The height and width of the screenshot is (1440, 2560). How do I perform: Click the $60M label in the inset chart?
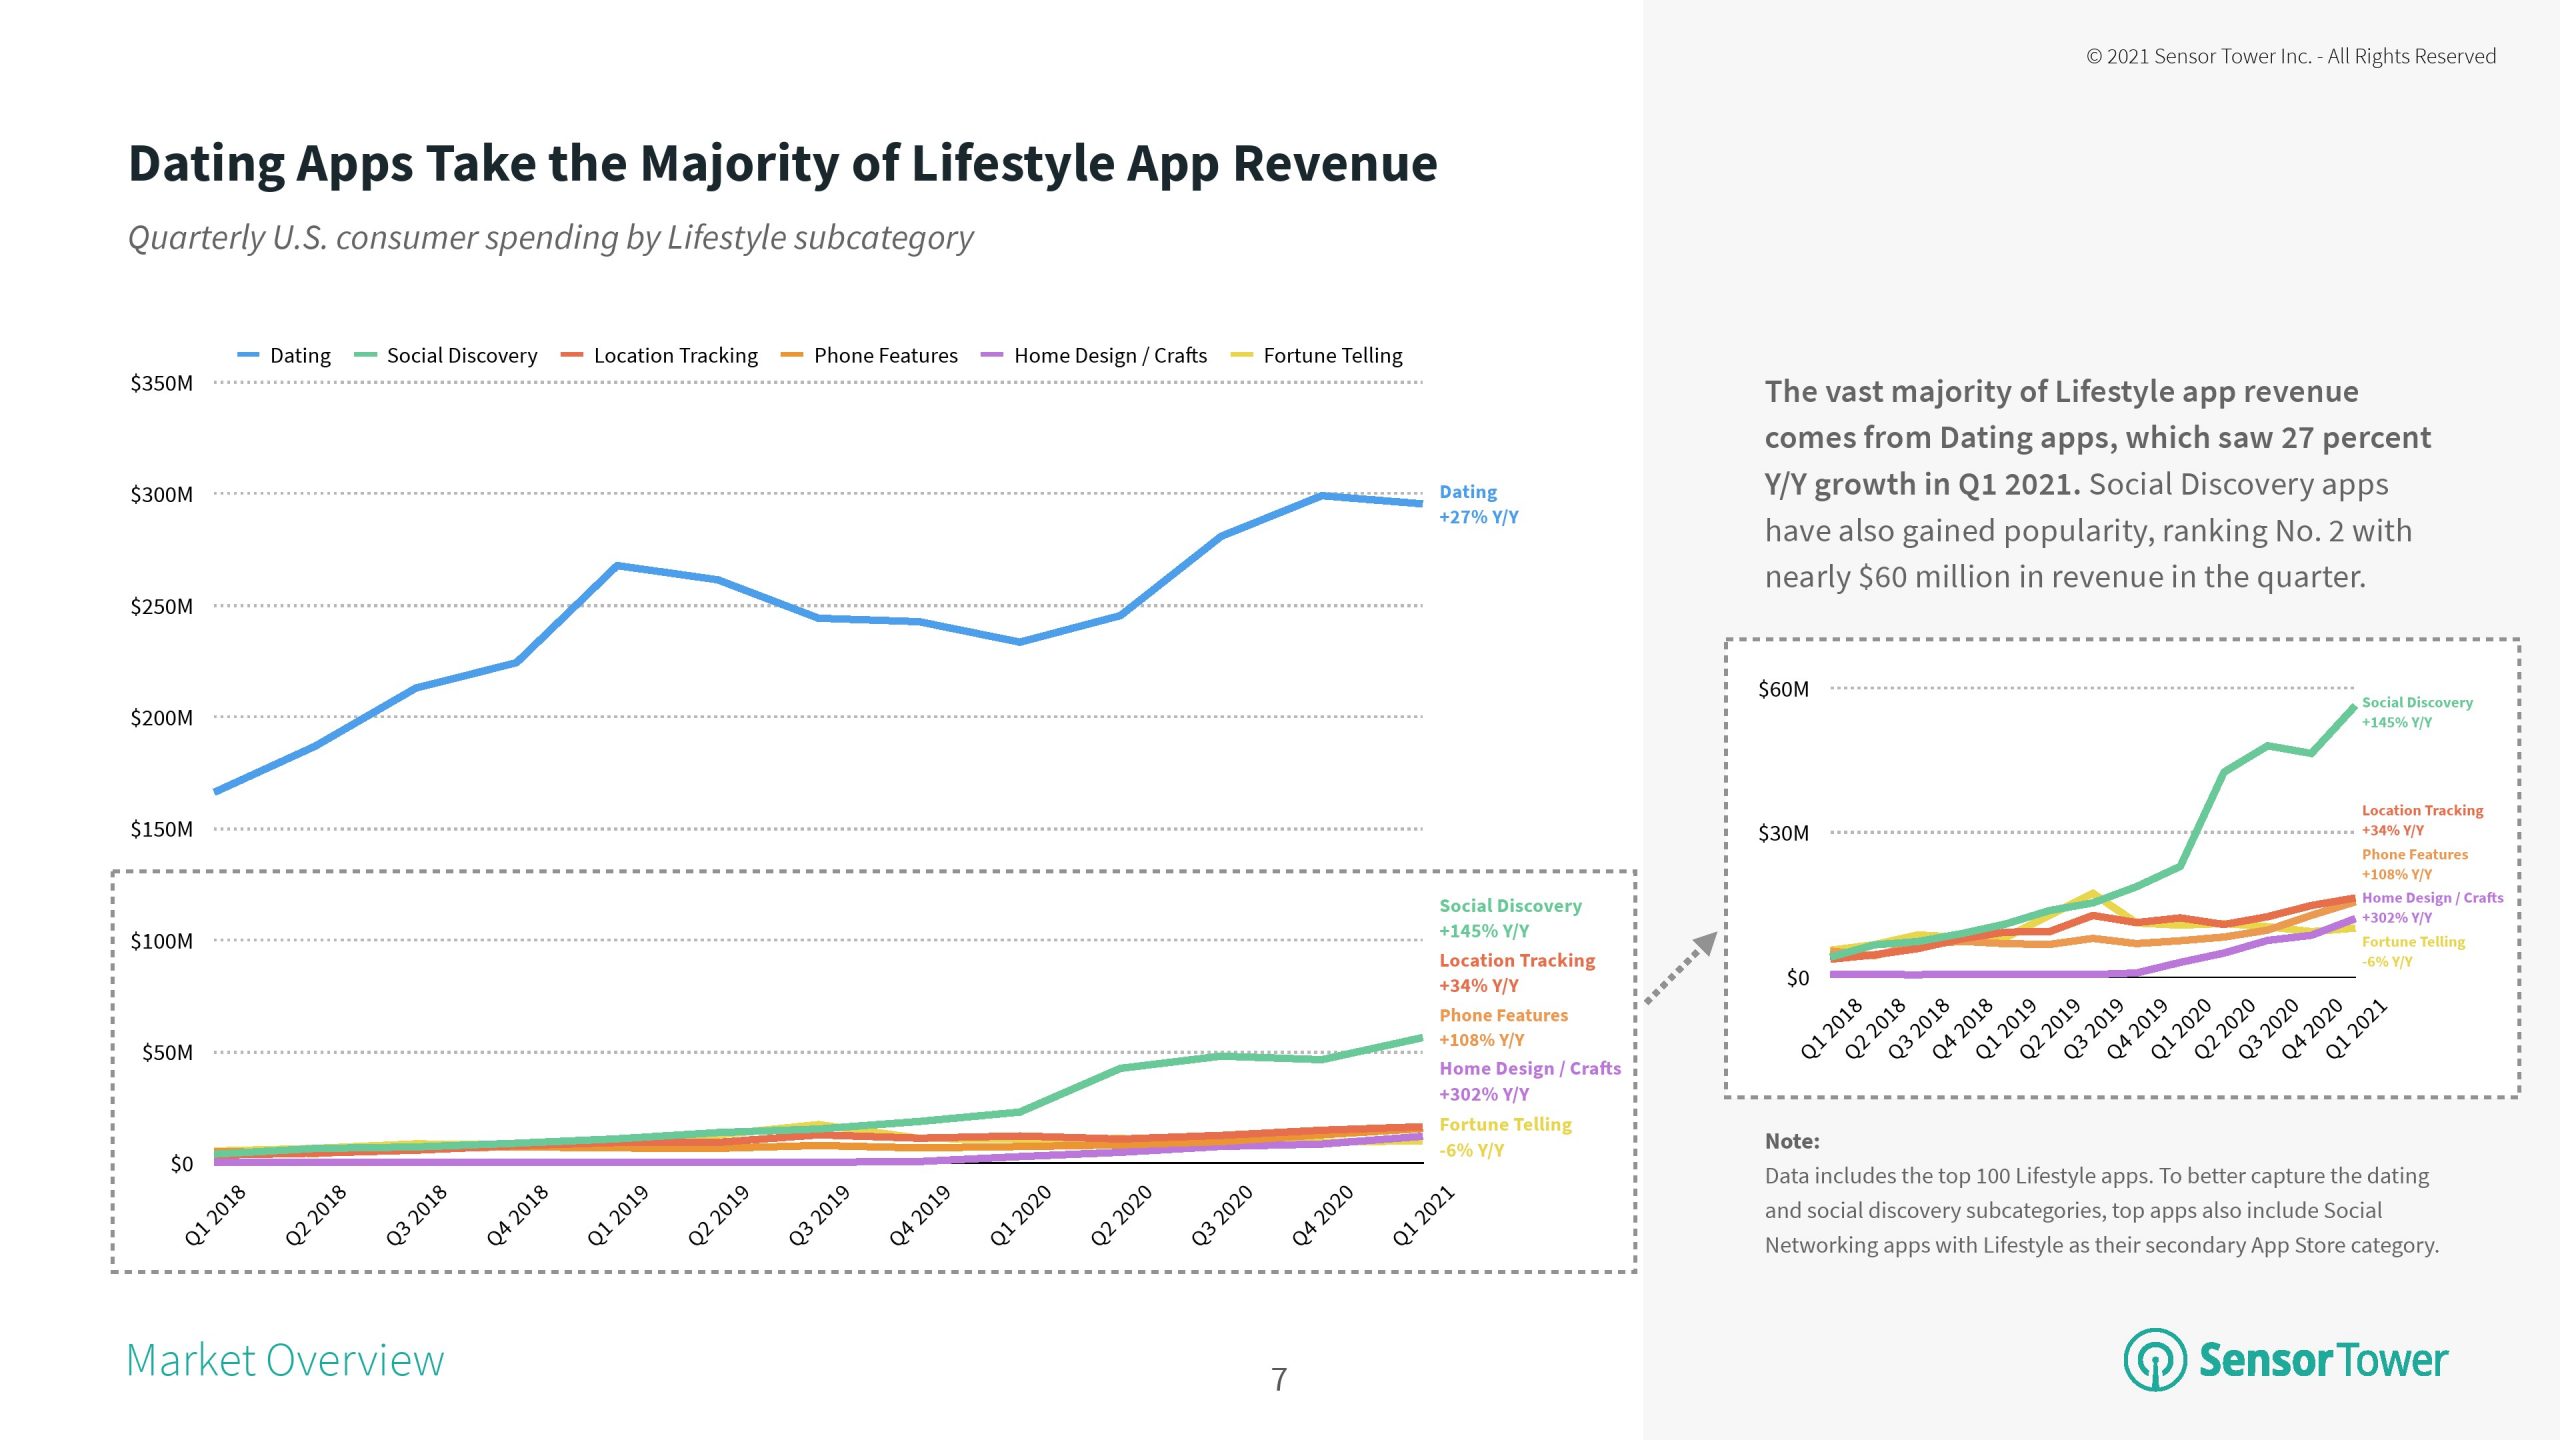(x=1783, y=689)
